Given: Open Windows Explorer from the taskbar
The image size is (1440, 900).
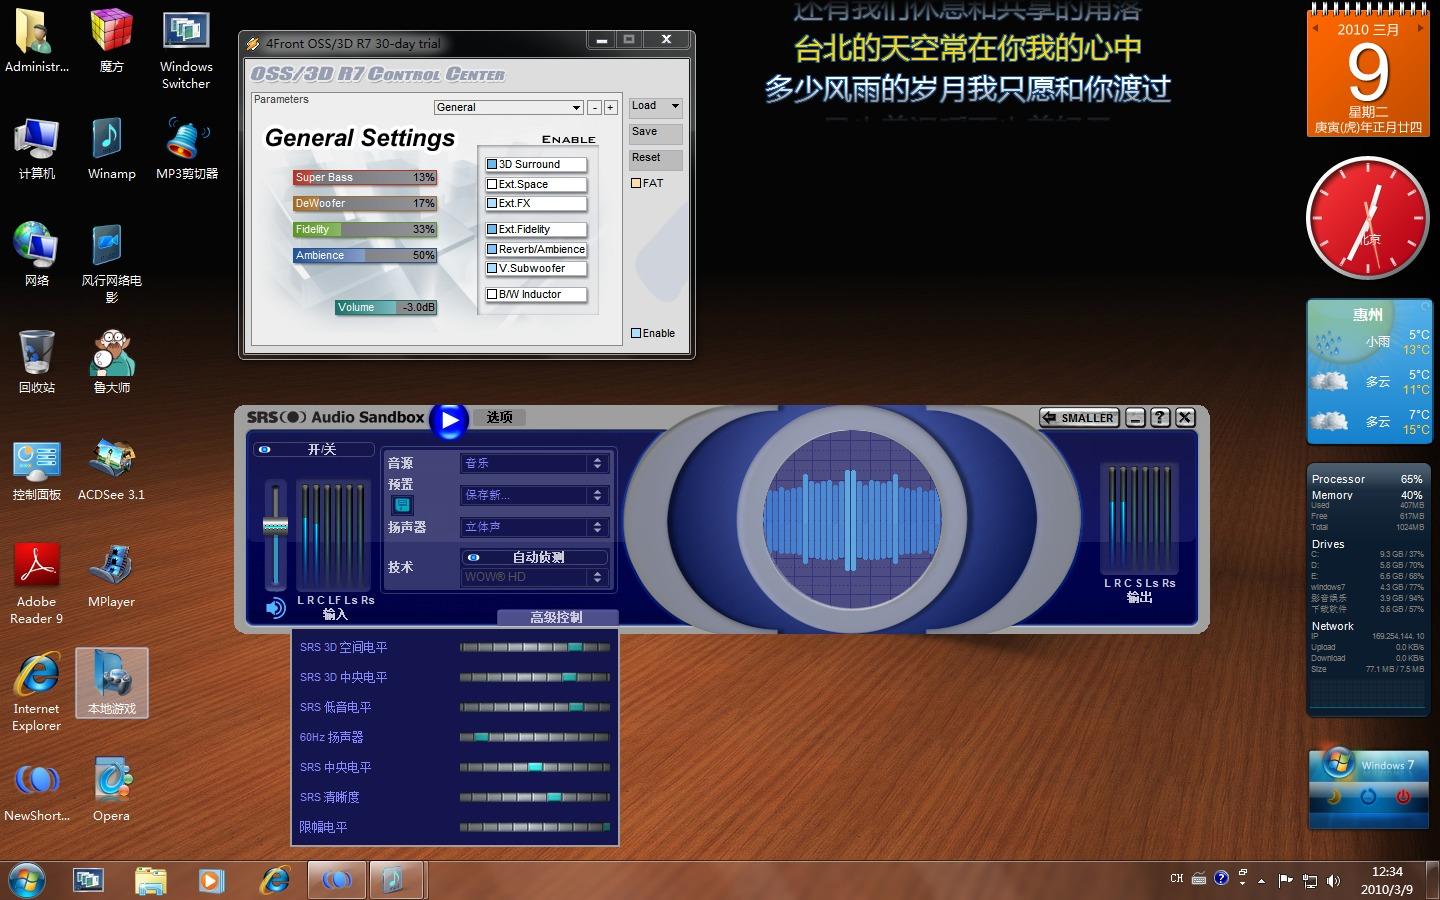Looking at the screenshot, I should pyautogui.click(x=150, y=880).
